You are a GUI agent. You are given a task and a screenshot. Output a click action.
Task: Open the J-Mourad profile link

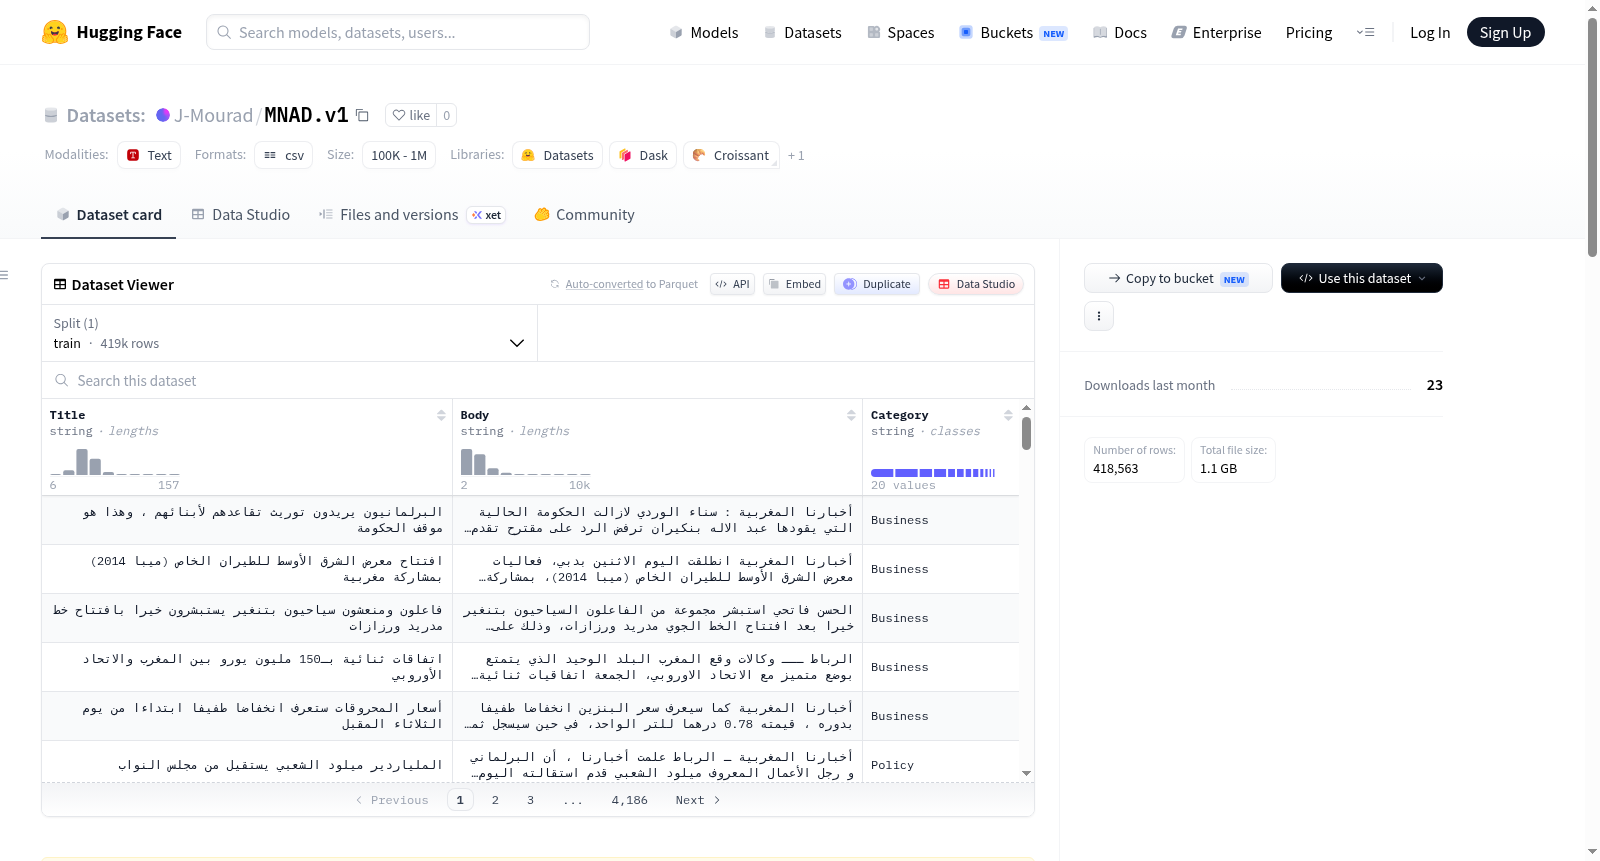[214, 115]
